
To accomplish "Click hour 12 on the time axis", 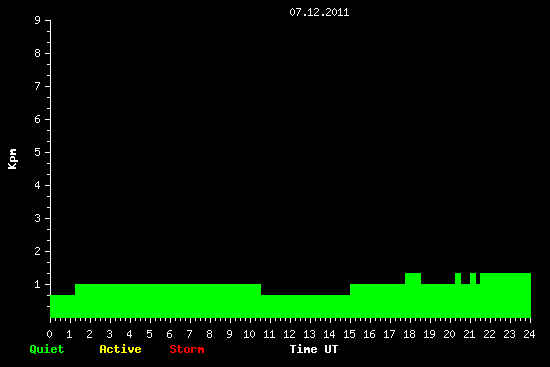I will (289, 334).
